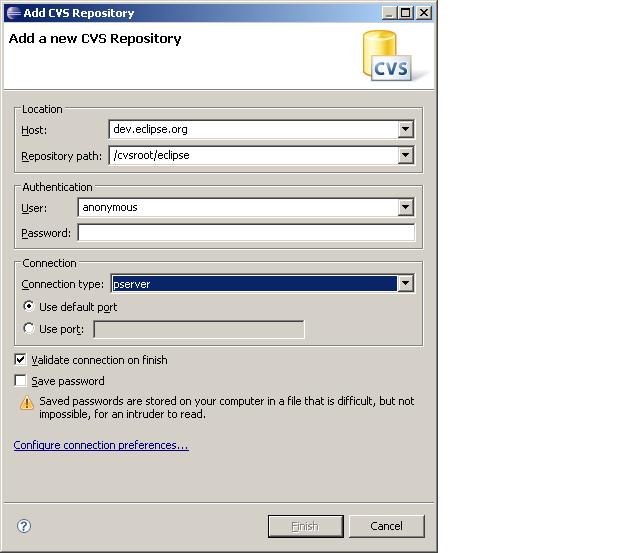
Task: Click the saved passwords warning text
Action: click(x=227, y=407)
